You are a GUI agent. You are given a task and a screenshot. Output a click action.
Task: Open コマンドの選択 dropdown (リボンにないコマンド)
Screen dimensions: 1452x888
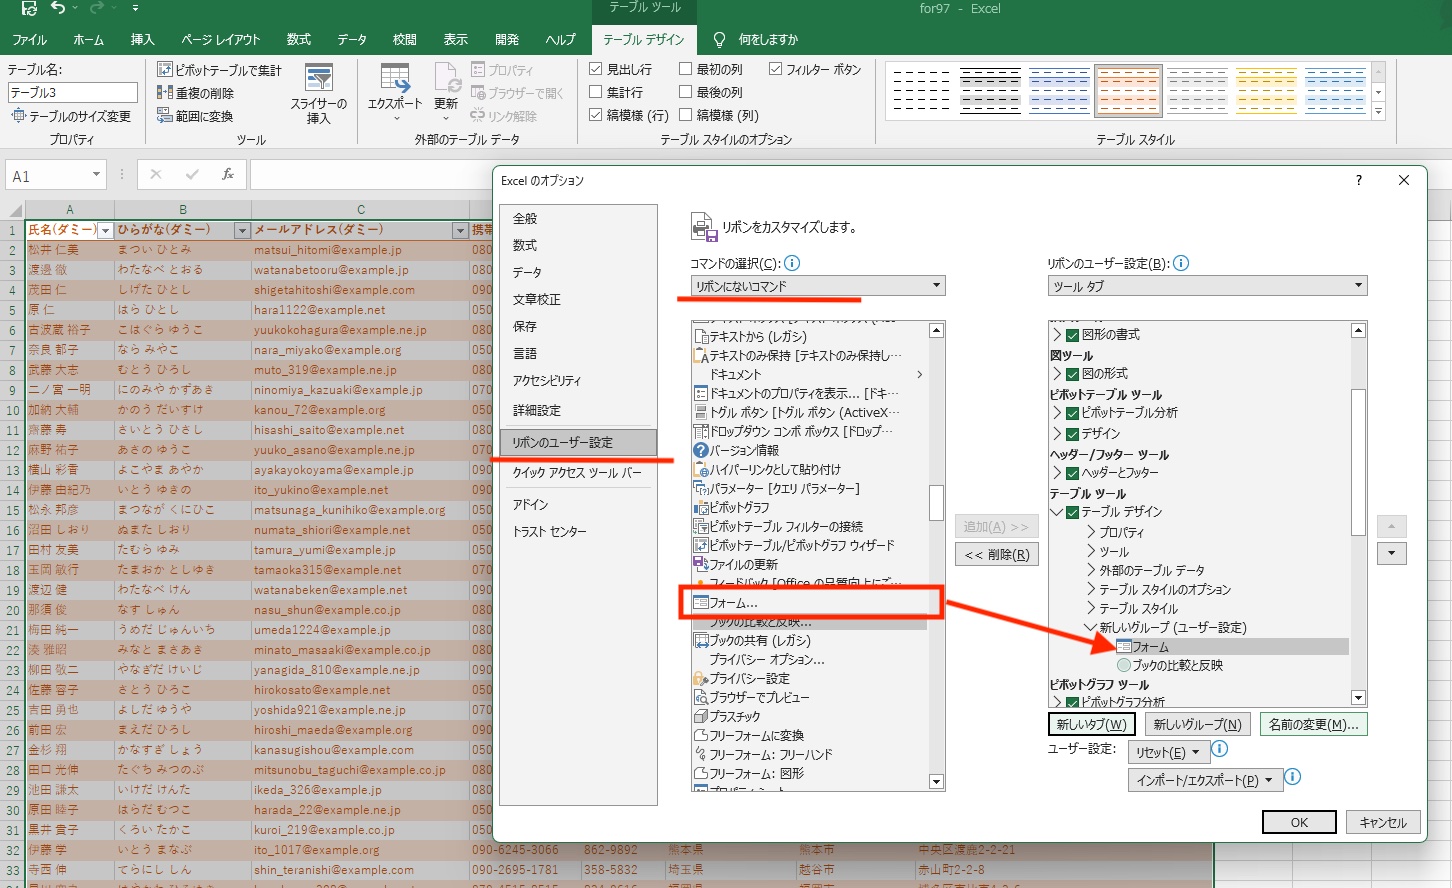[817, 286]
